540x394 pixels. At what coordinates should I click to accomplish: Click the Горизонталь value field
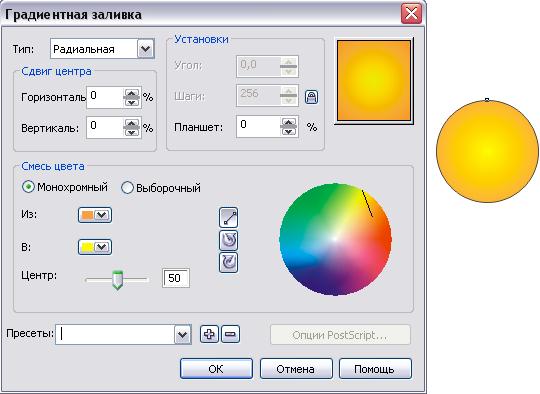[x=105, y=97]
